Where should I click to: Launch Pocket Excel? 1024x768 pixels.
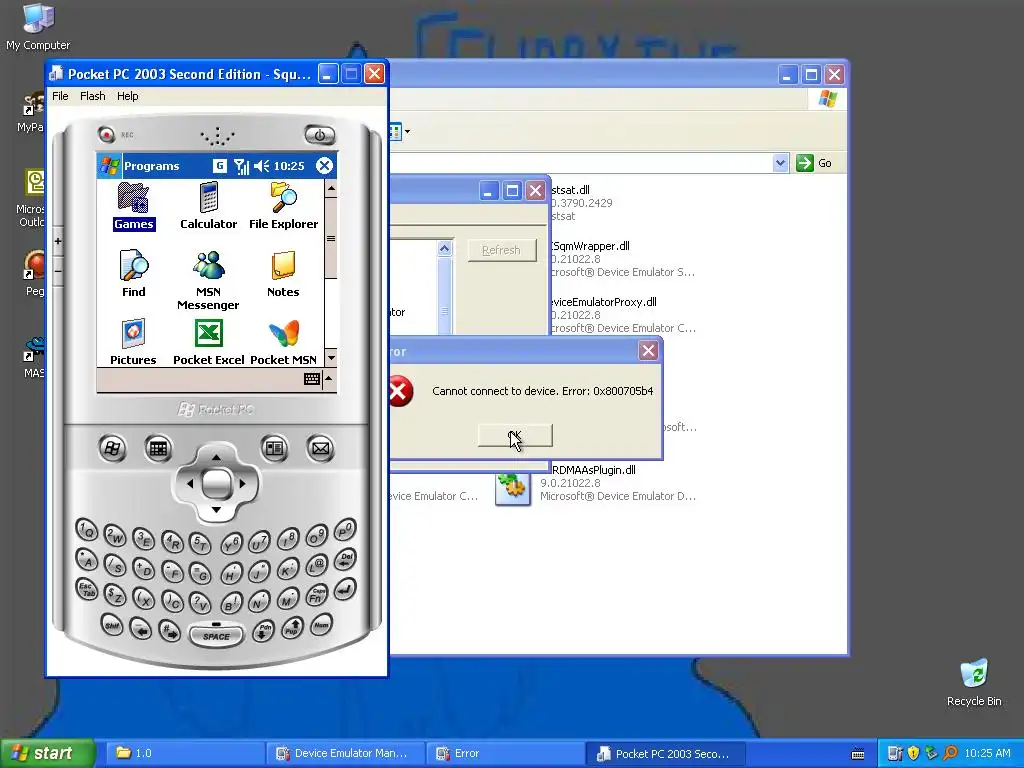tap(208, 342)
